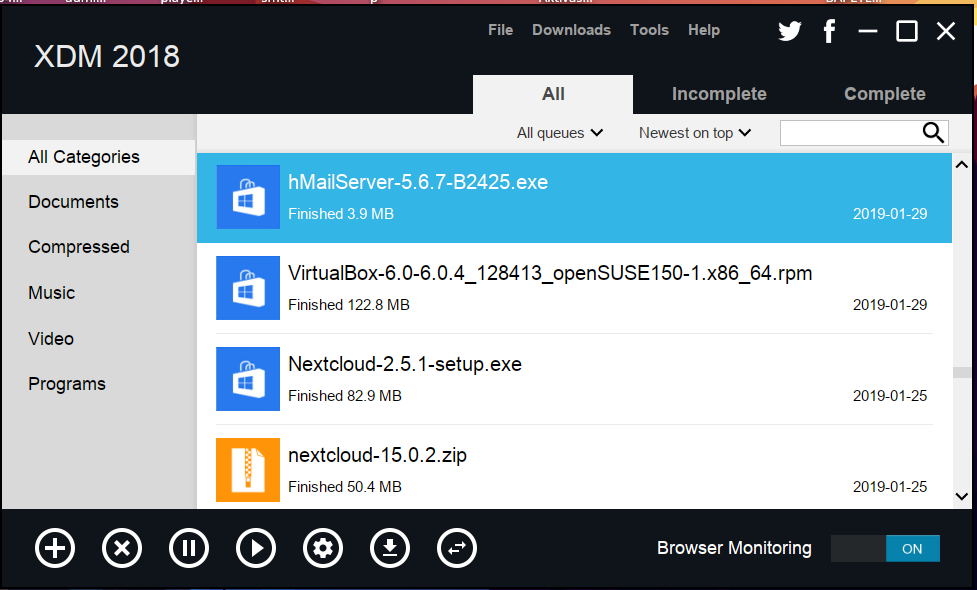Screen dimensions: 977x590
Task: Select Nextcloud-2.5.1-setup.exe file name
Action: click(405, 364)
